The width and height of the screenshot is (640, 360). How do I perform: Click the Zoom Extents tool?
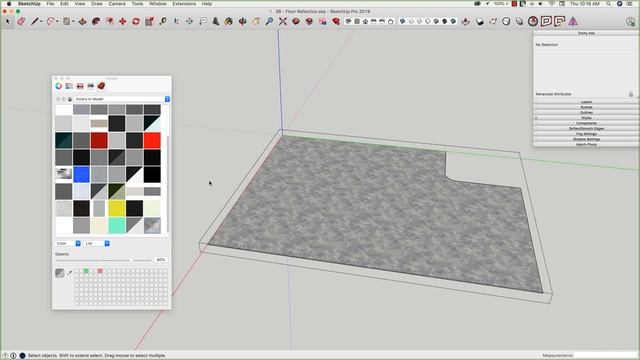pyautogui.click(x=282, y=21)
